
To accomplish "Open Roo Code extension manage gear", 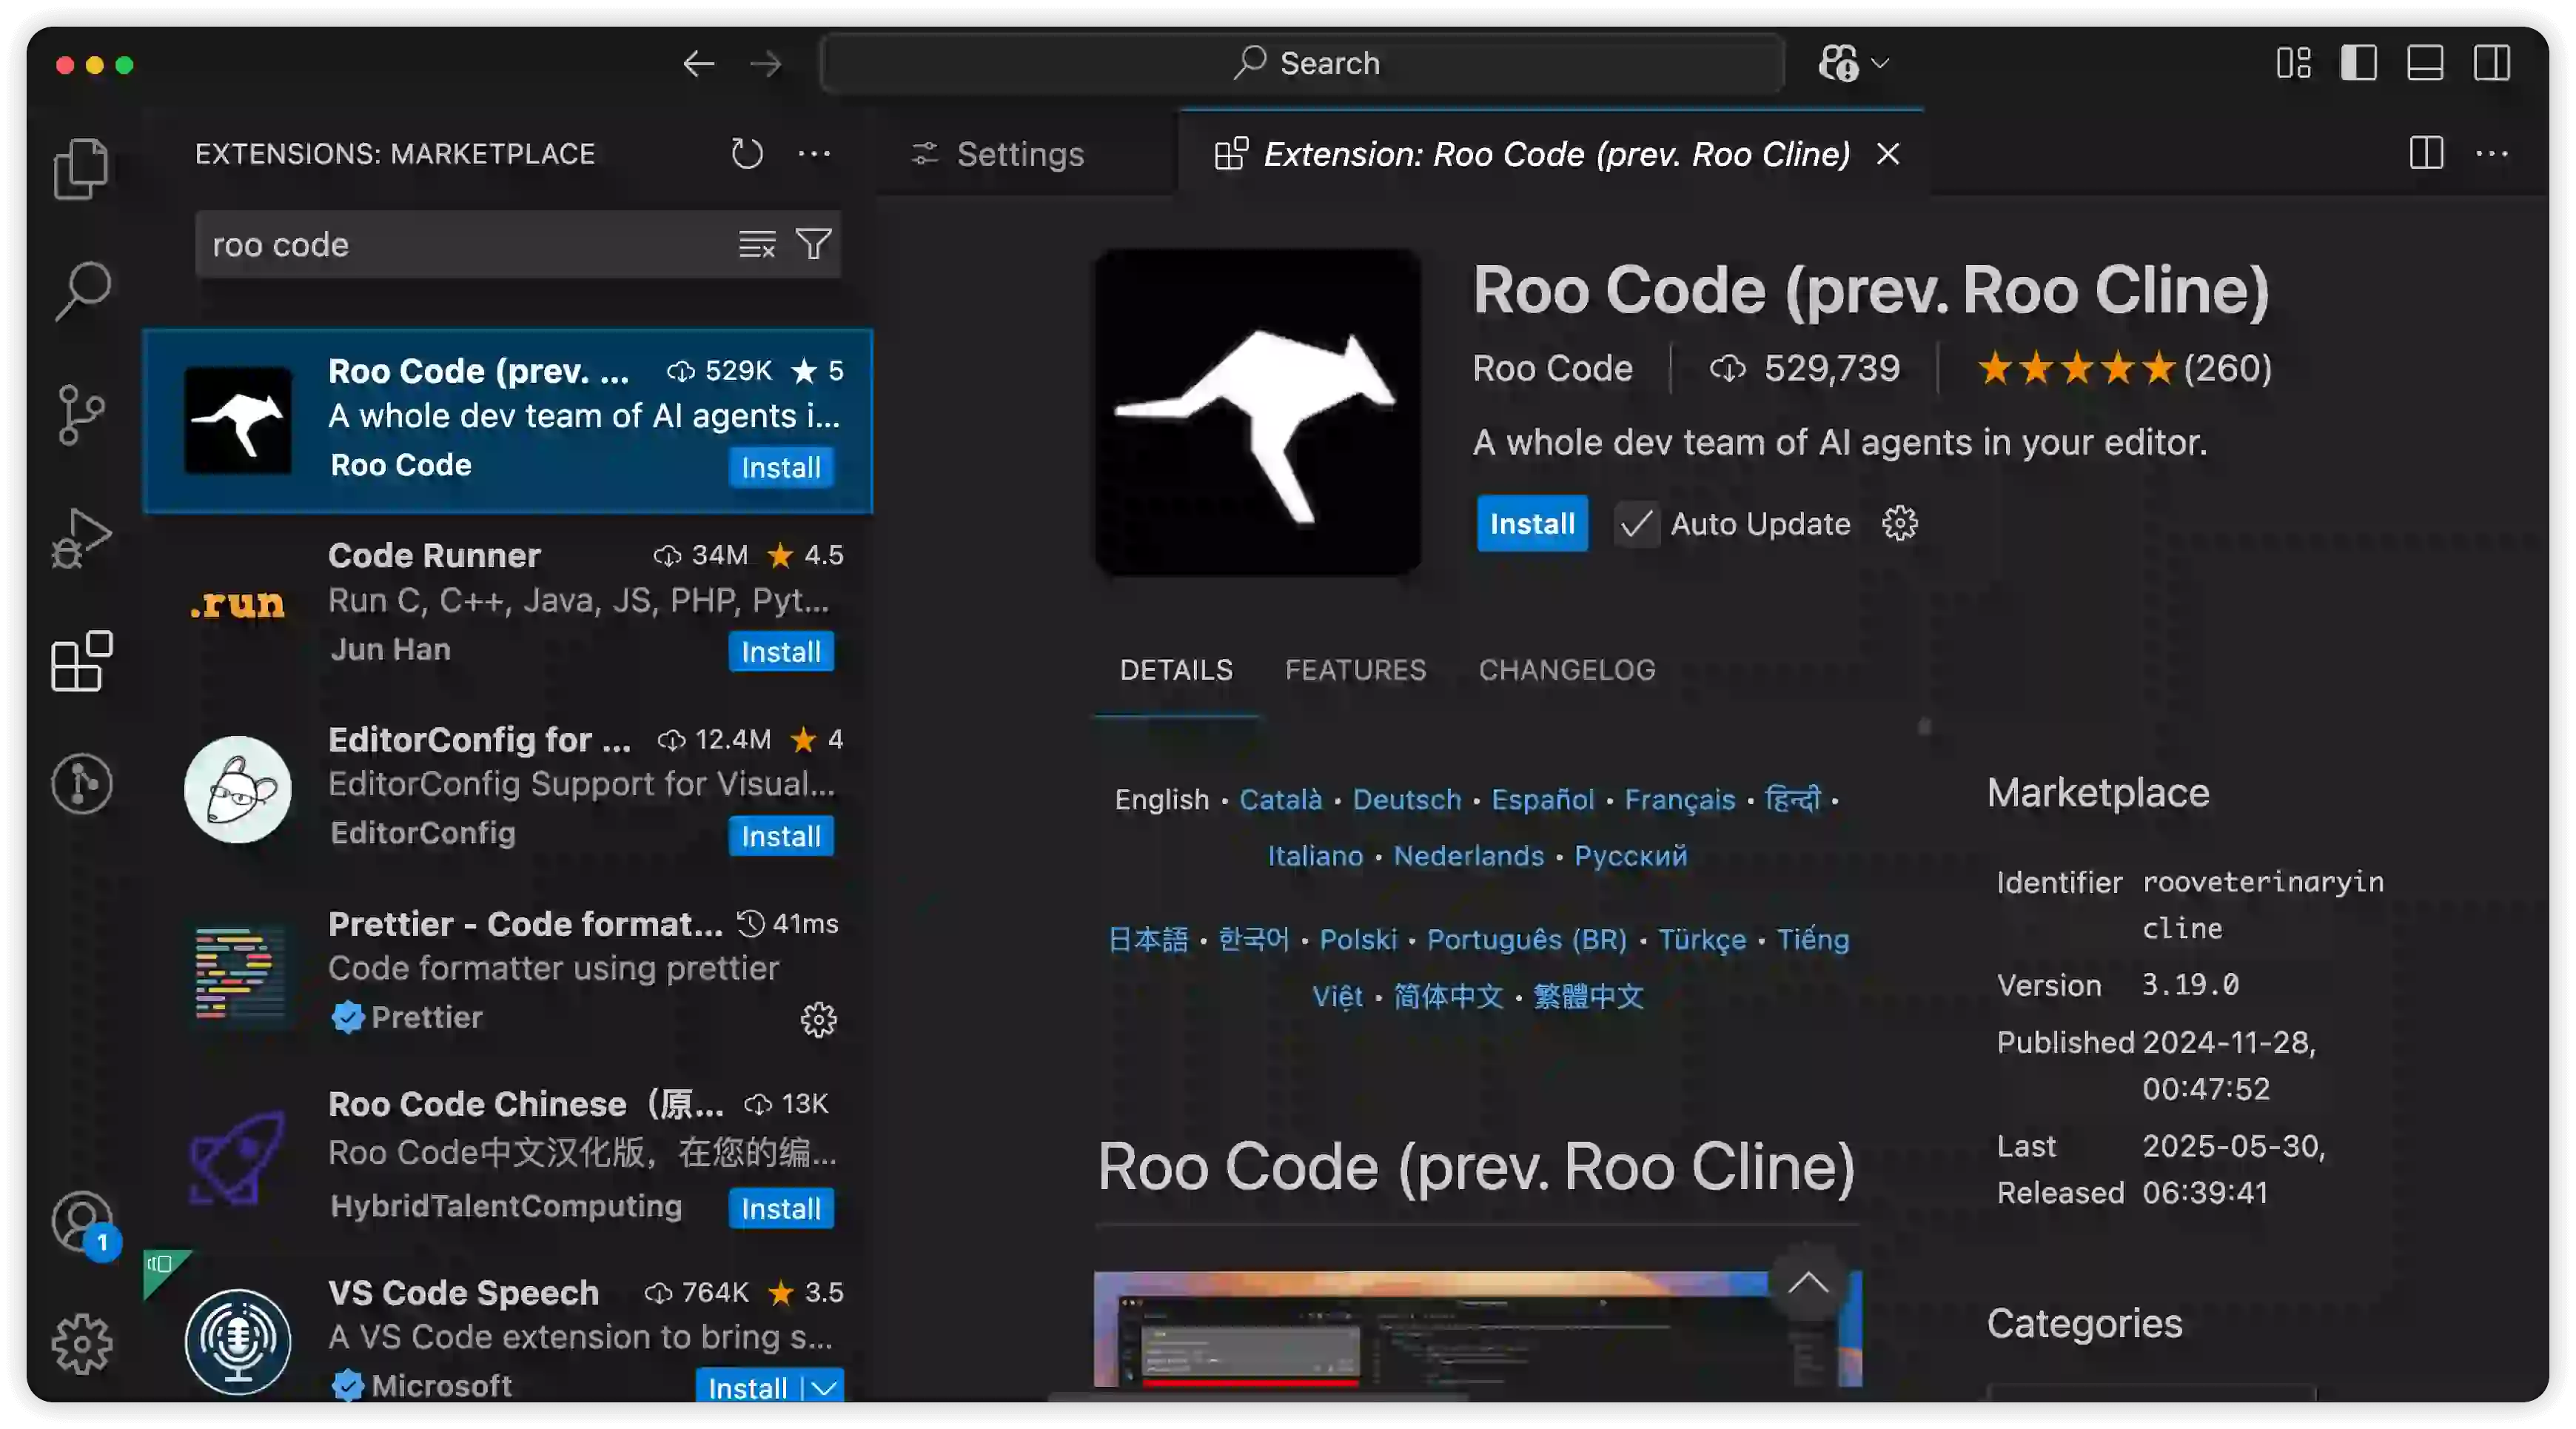I will pyautogui.click(x=1900, y=523).
